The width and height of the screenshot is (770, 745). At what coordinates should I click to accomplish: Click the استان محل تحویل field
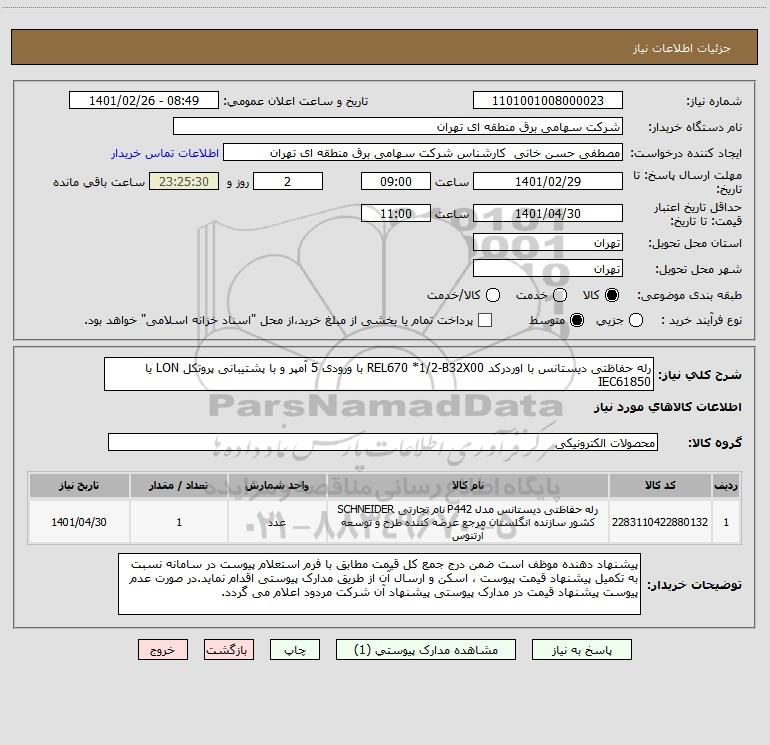click(x=548, y=243)
